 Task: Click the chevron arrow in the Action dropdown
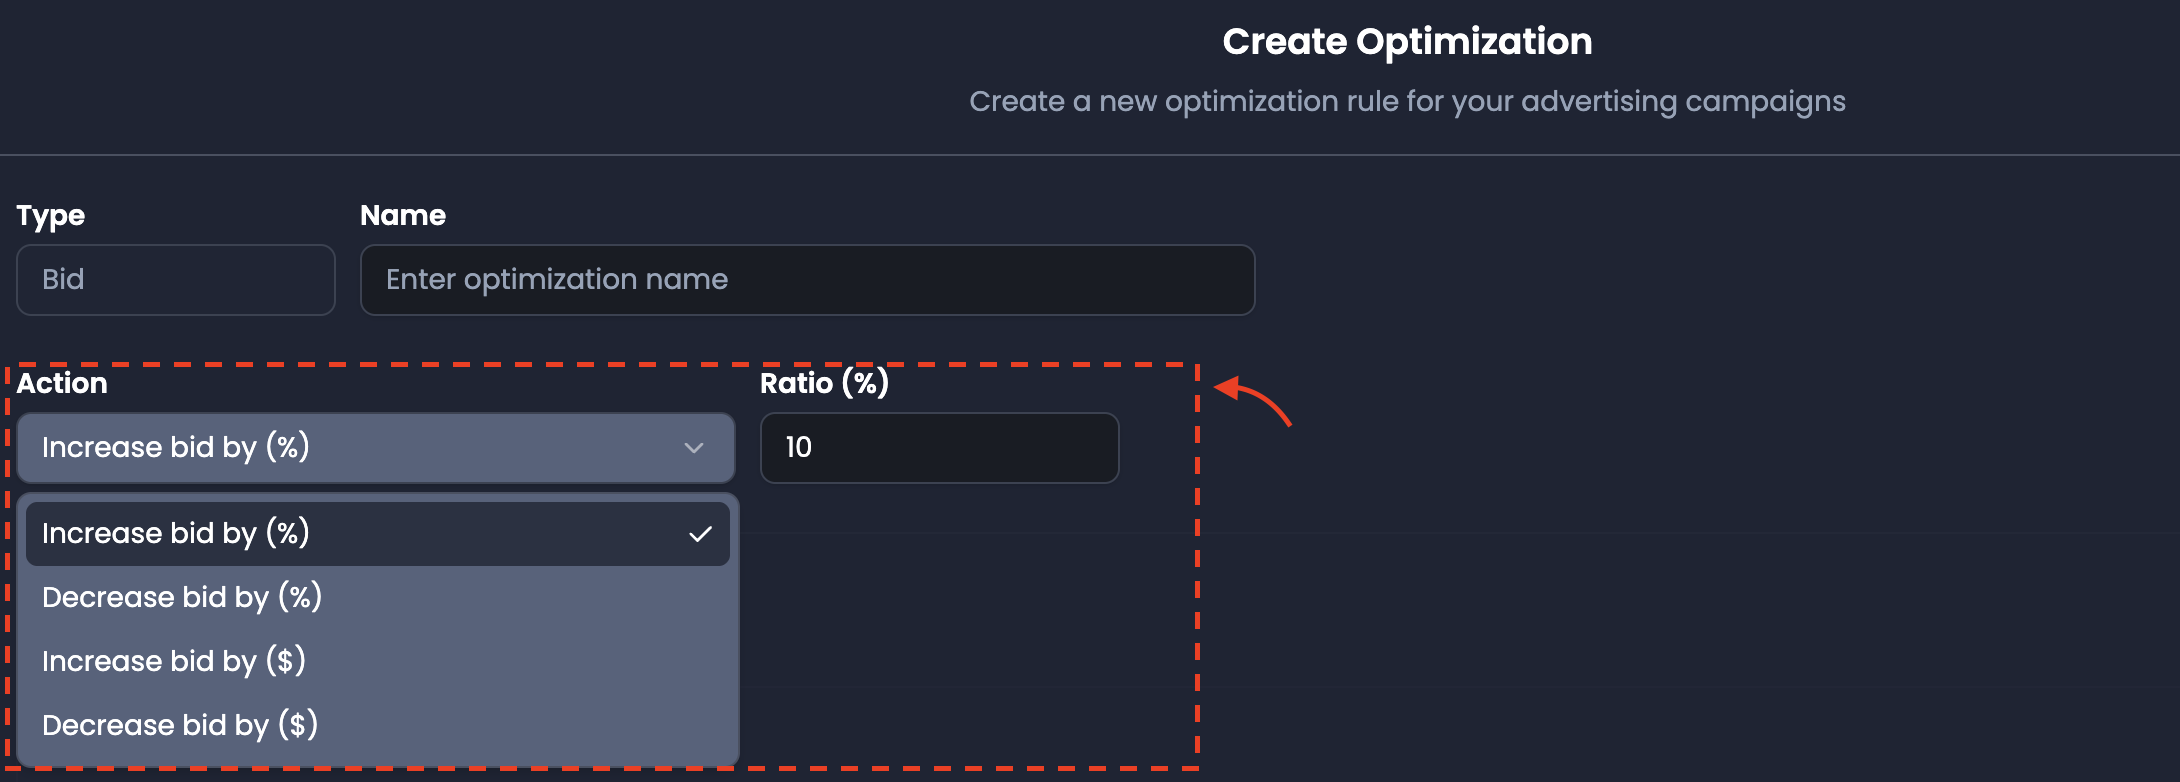pyautogui.click(x=694, y=448)
